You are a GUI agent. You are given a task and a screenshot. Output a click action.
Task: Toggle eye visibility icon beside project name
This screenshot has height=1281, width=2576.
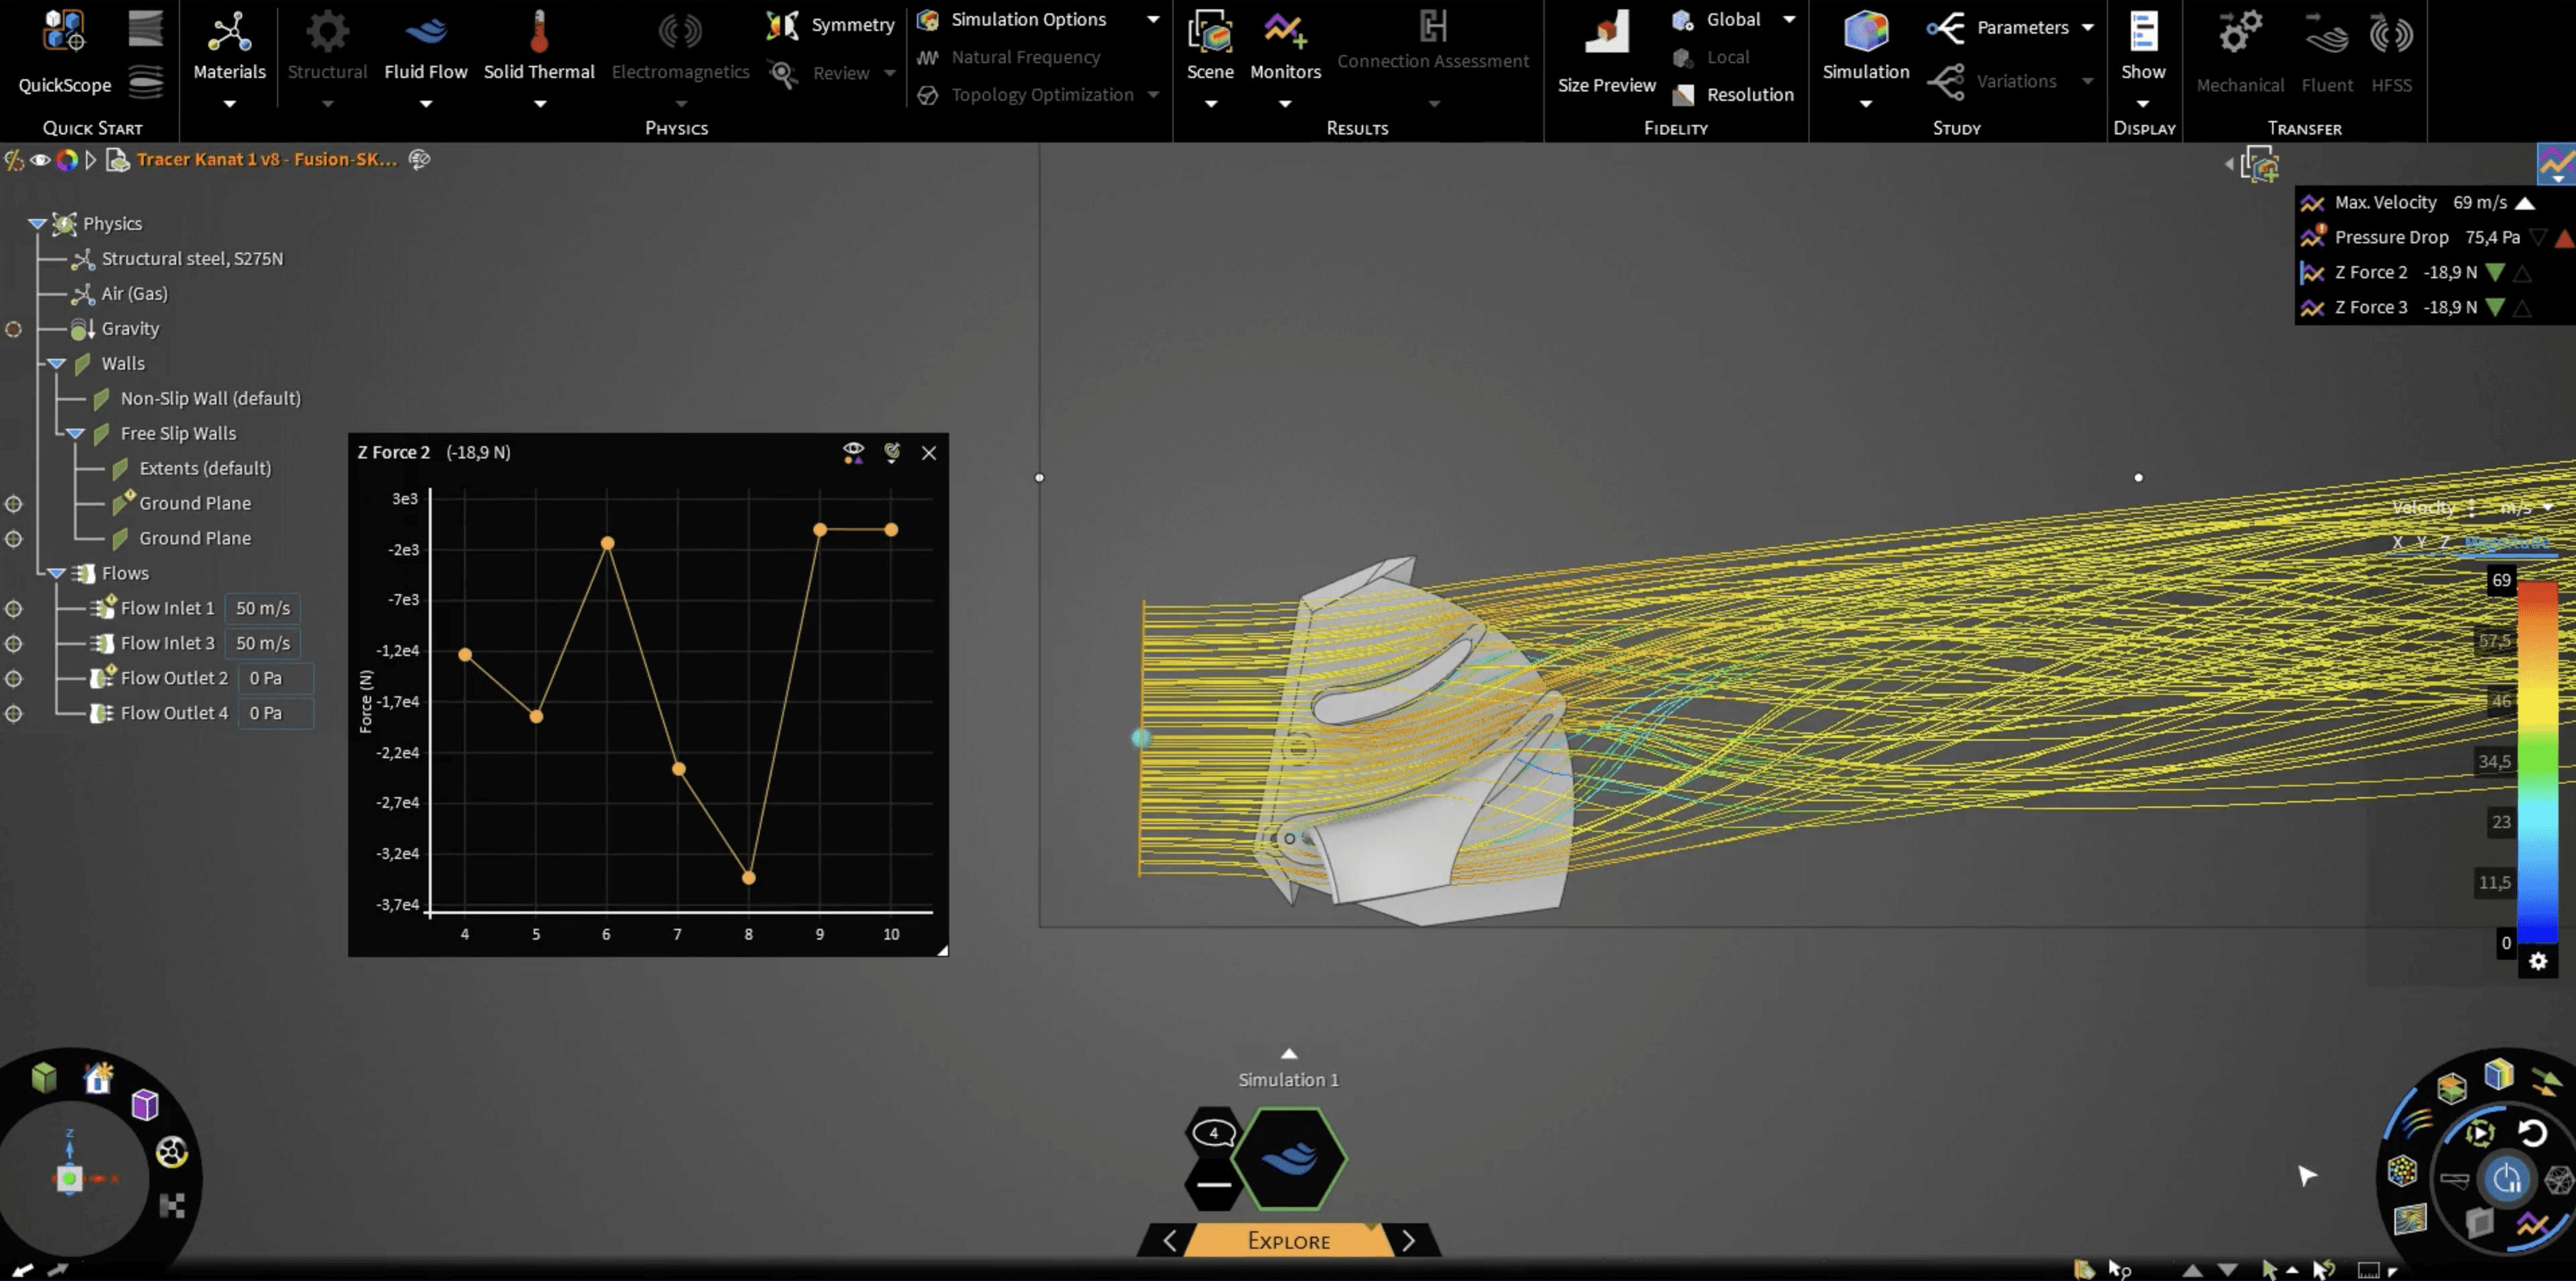[40, 160]
